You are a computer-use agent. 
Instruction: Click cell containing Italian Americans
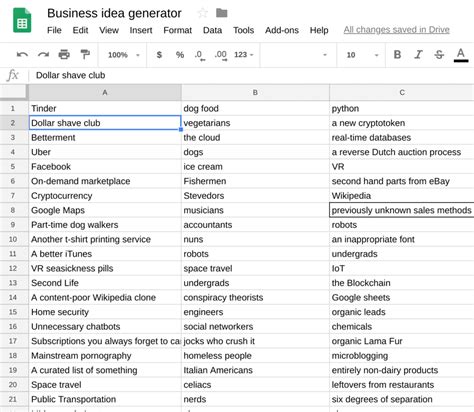coord(255,370)
